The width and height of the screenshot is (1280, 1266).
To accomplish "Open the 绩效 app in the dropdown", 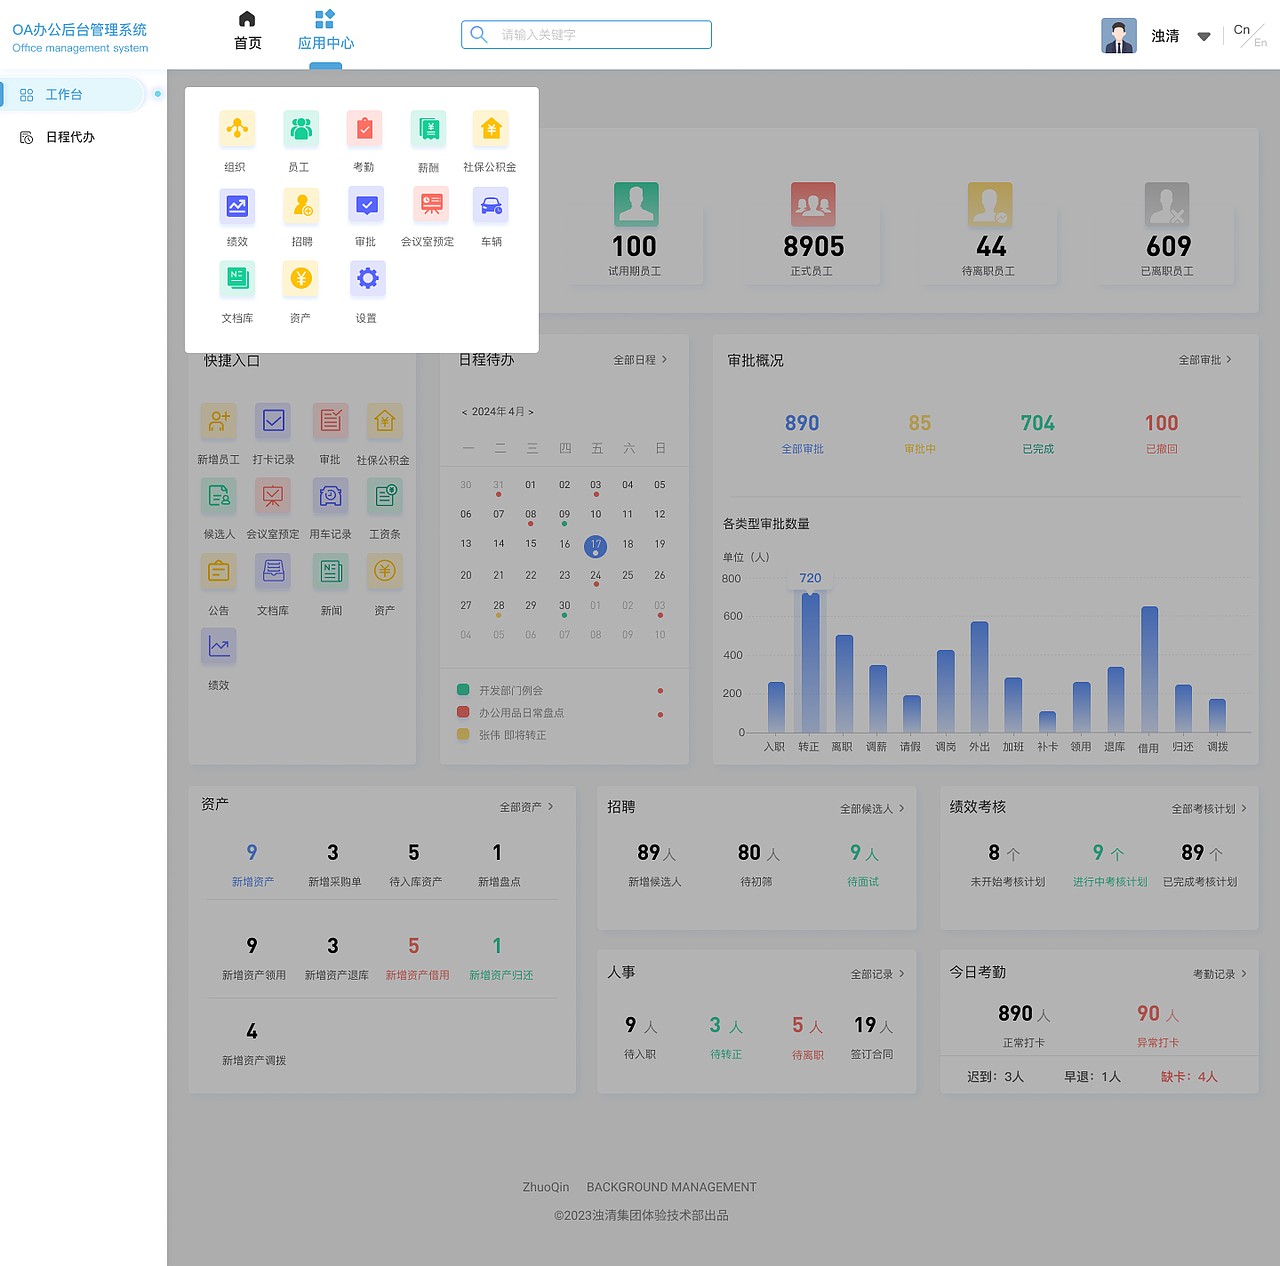I will click(237, 206).
